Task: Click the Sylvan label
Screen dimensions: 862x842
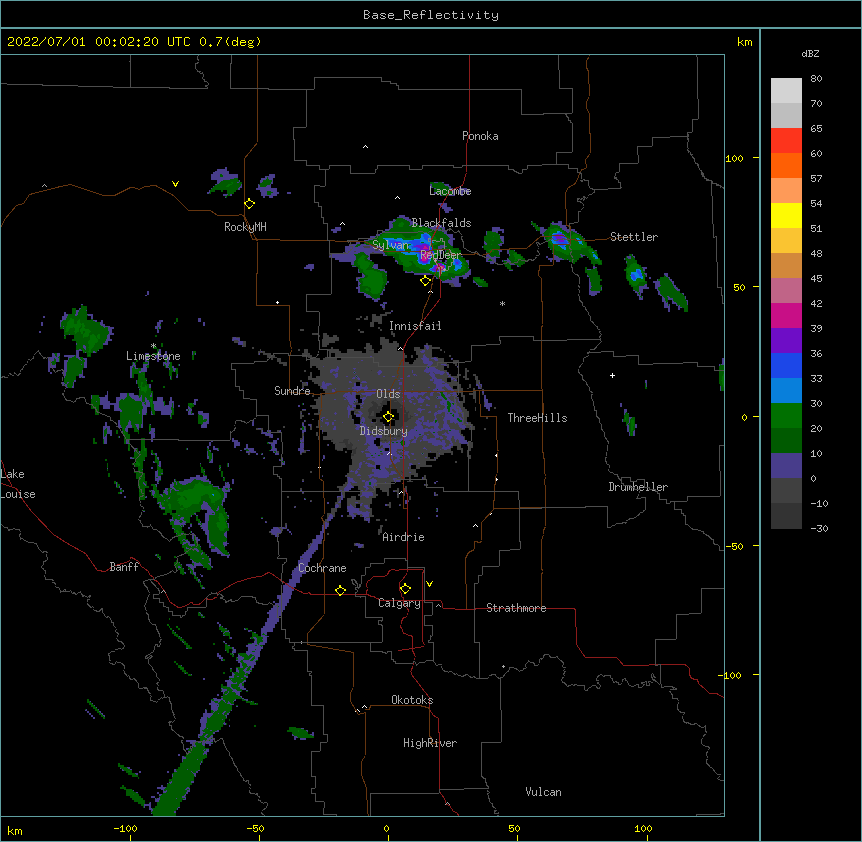Action: click(x=391, y=245)
